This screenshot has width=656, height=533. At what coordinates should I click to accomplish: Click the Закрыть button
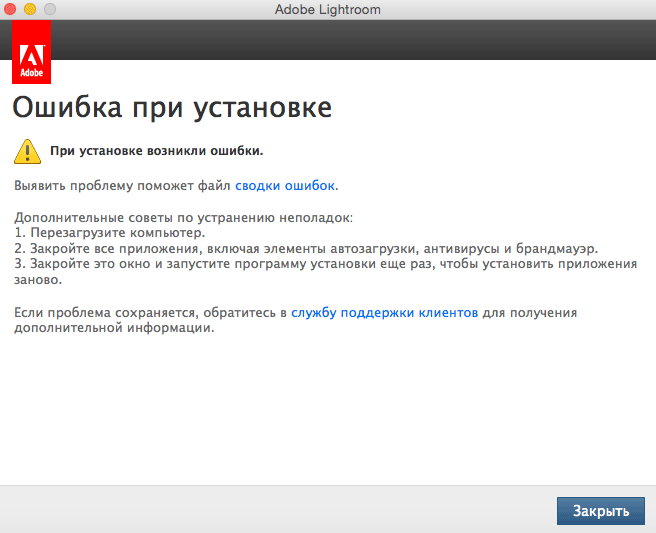click(x=600, y=511)
